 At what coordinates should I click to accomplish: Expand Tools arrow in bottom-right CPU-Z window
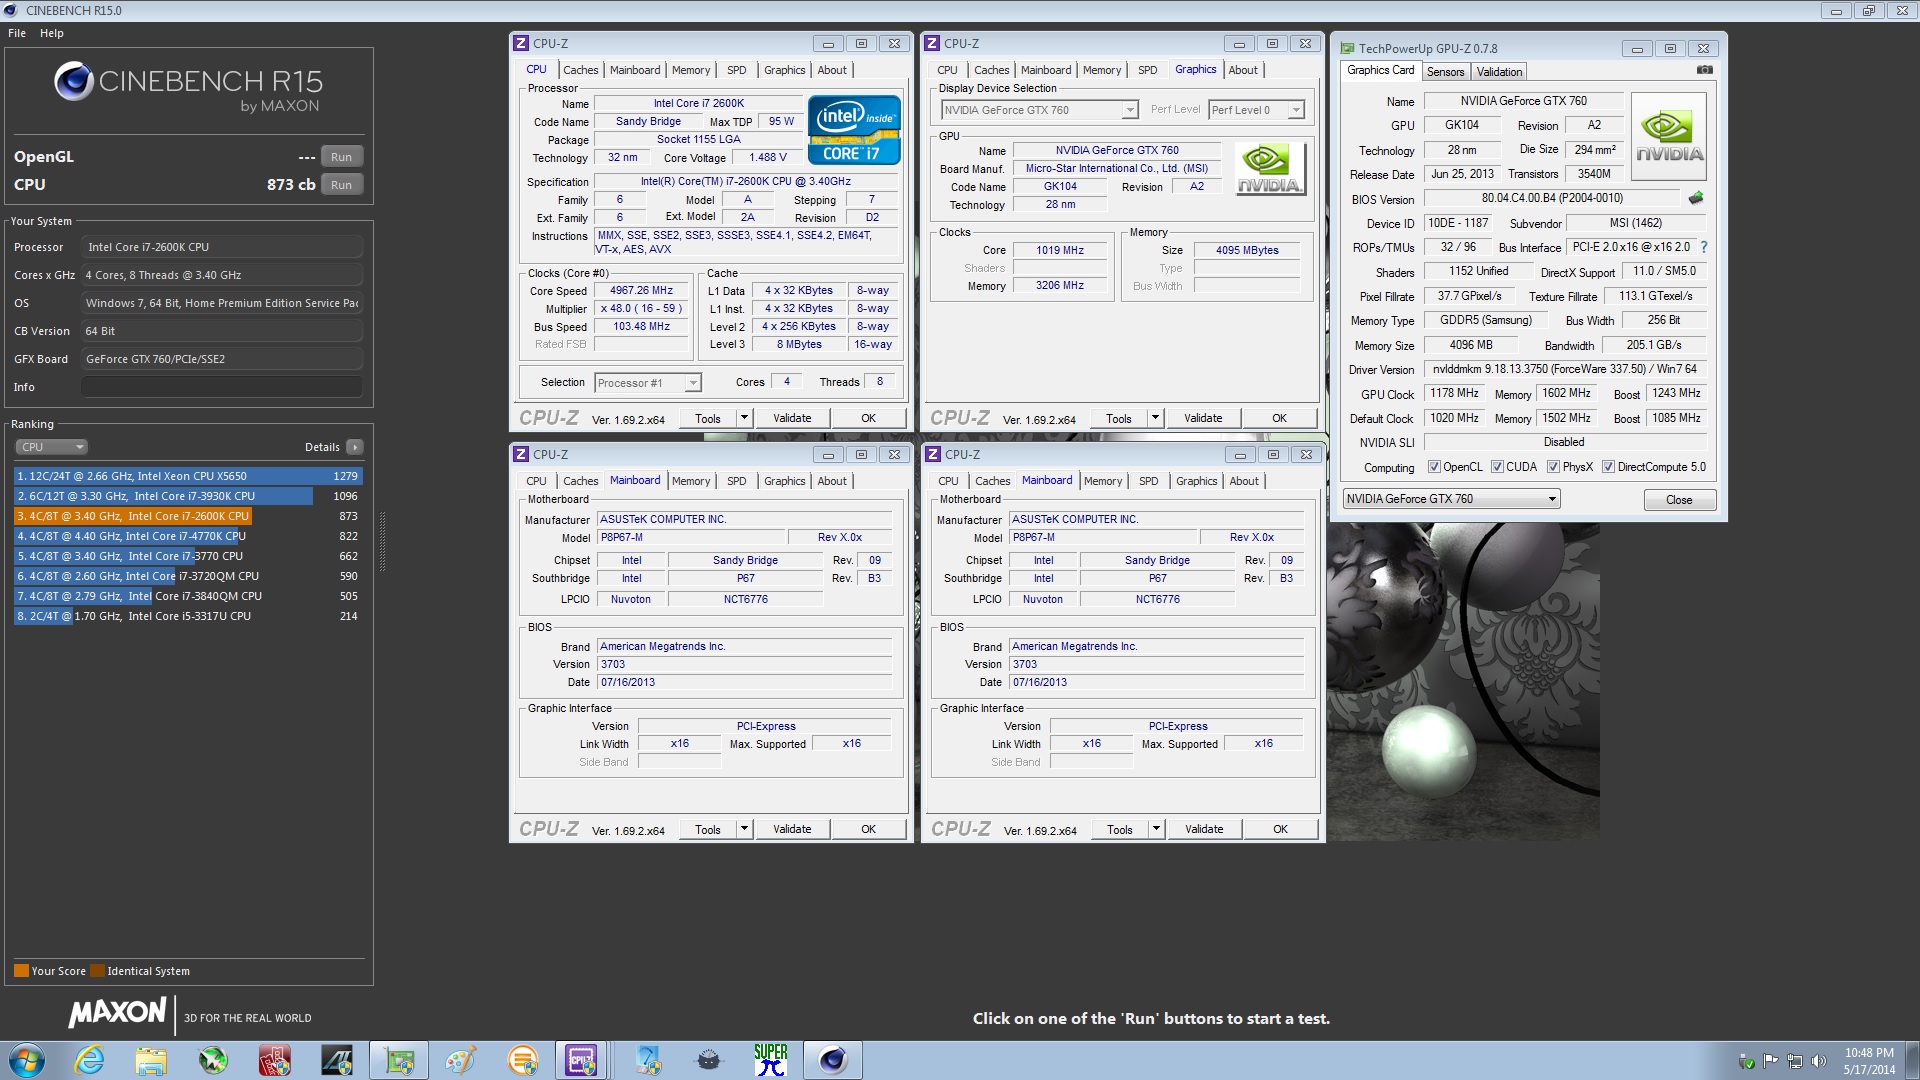[x=1156, y=829]
